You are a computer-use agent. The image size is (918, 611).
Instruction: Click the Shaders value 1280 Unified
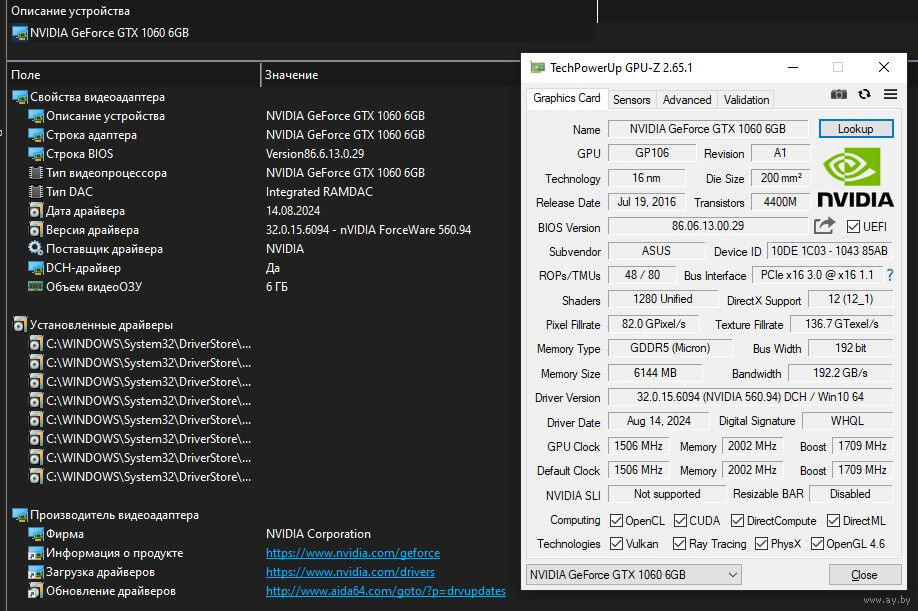point(663,299)
